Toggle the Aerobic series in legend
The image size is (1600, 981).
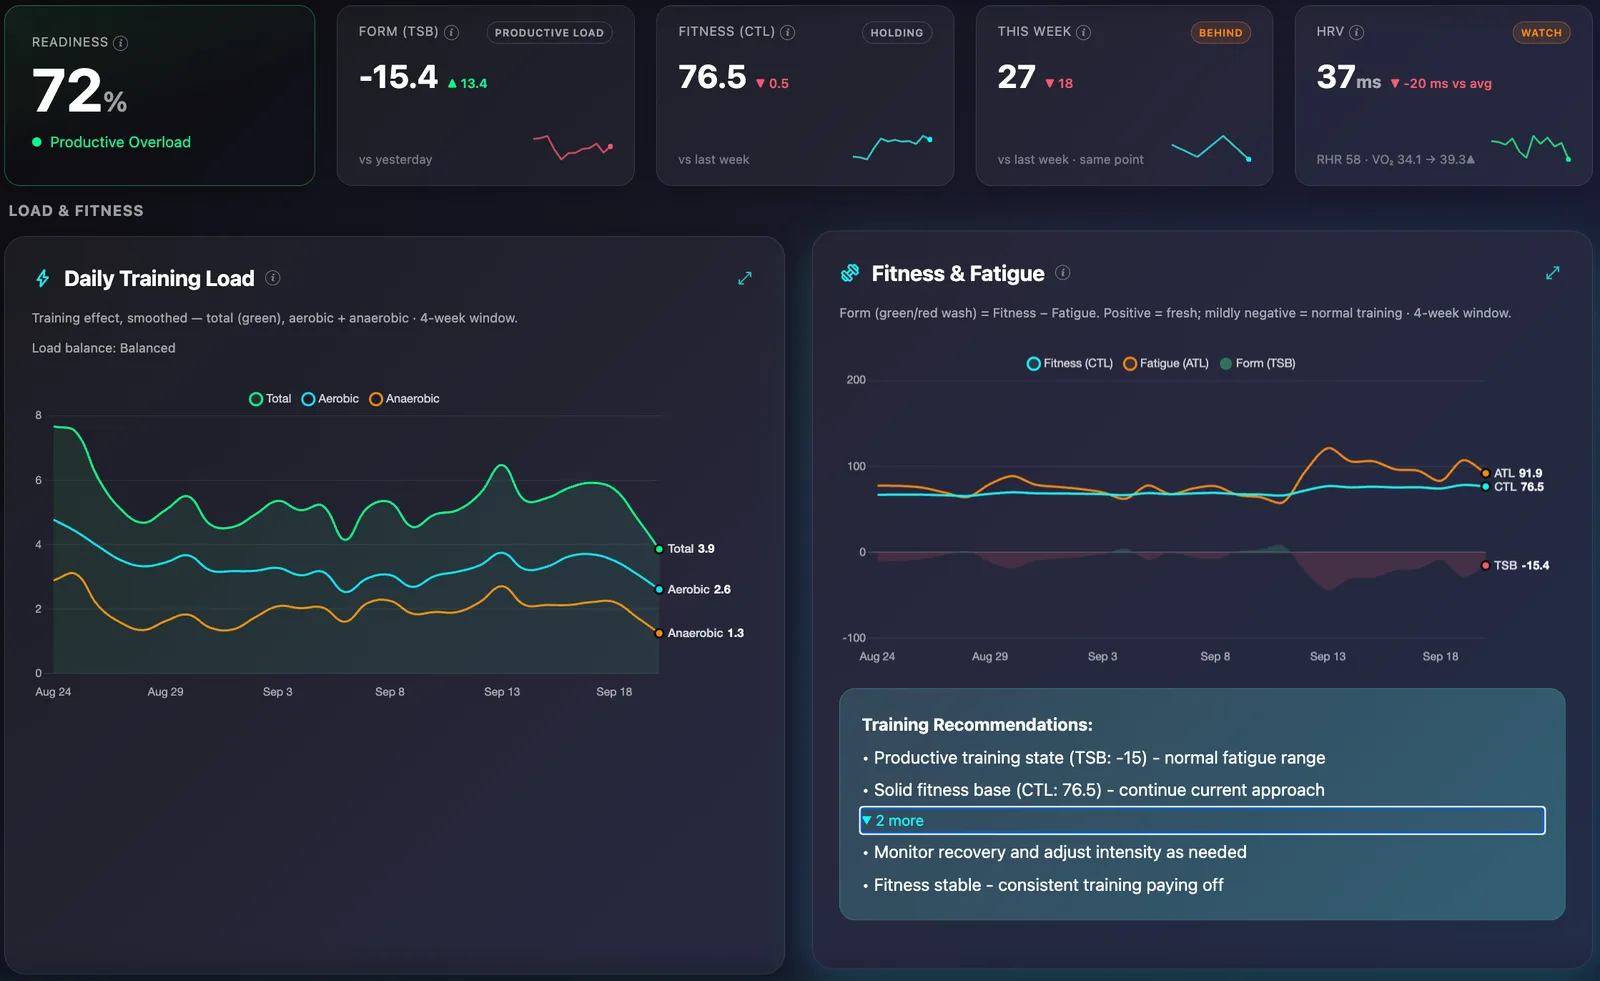tap(330, 399)
